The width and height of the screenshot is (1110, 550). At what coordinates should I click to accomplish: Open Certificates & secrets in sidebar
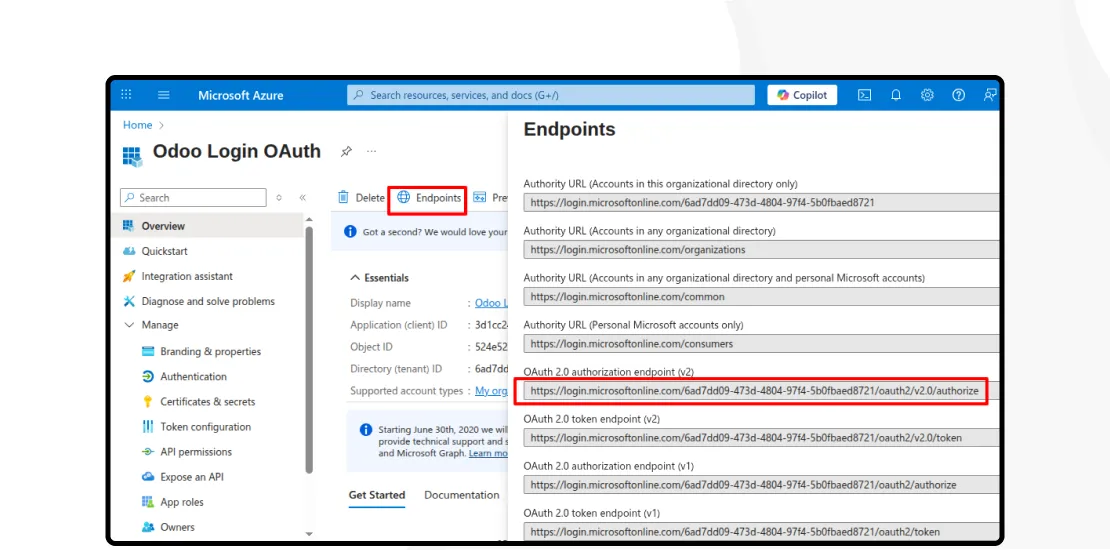point(207,402)
